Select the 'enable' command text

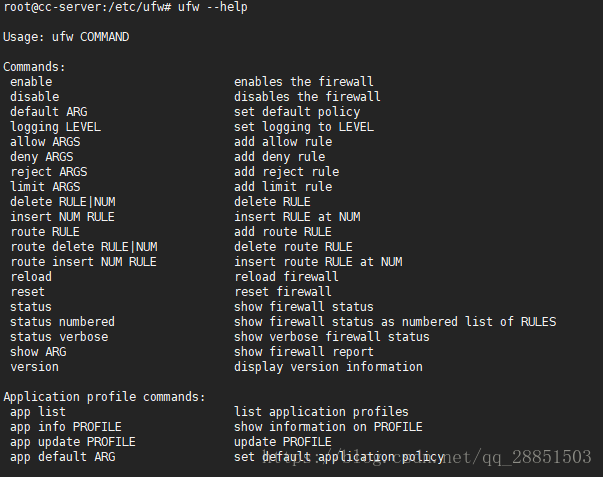click(31, 82)
